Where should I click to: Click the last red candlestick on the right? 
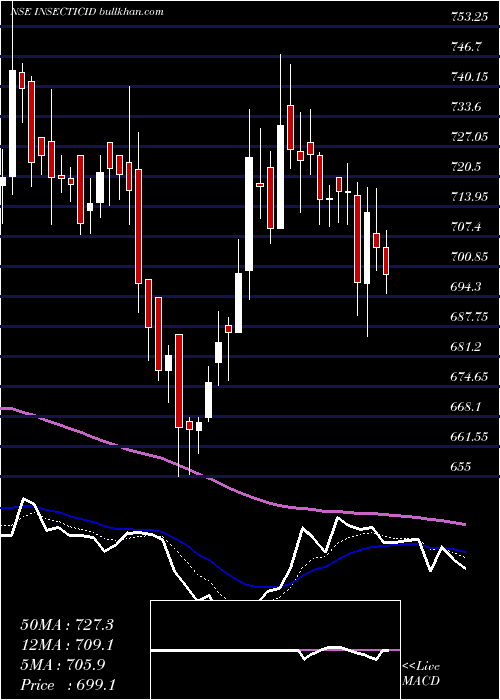[x=386, y=261]
